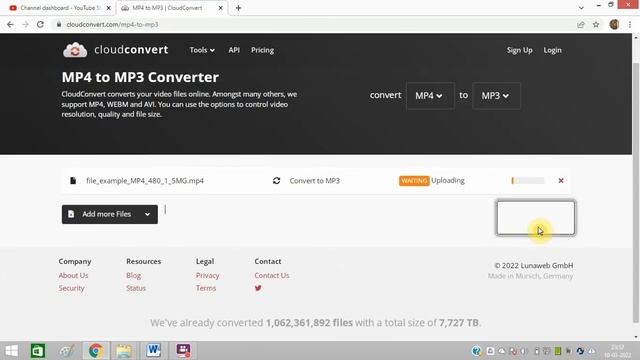This screenshot has width=640, height=360.
Task: Close the MP4 to MP3 CloudConvert tab
Action: click(x=220, y=8)
